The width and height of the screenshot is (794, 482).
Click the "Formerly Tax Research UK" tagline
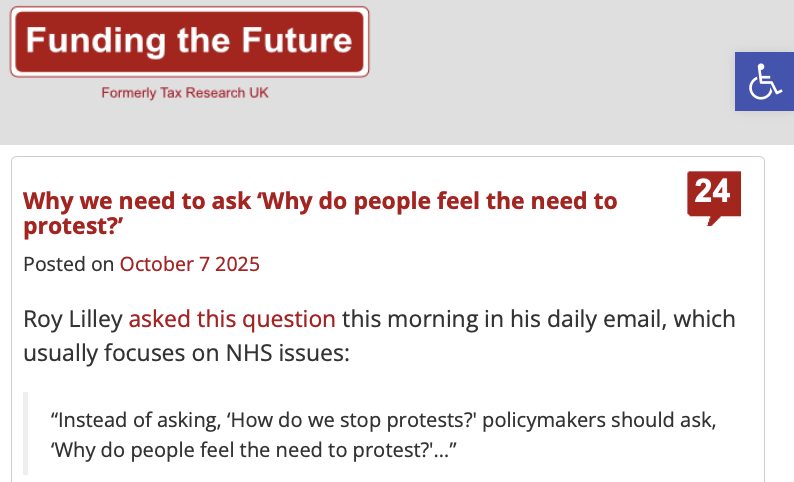pyautogui.click(x=185, y=93)
